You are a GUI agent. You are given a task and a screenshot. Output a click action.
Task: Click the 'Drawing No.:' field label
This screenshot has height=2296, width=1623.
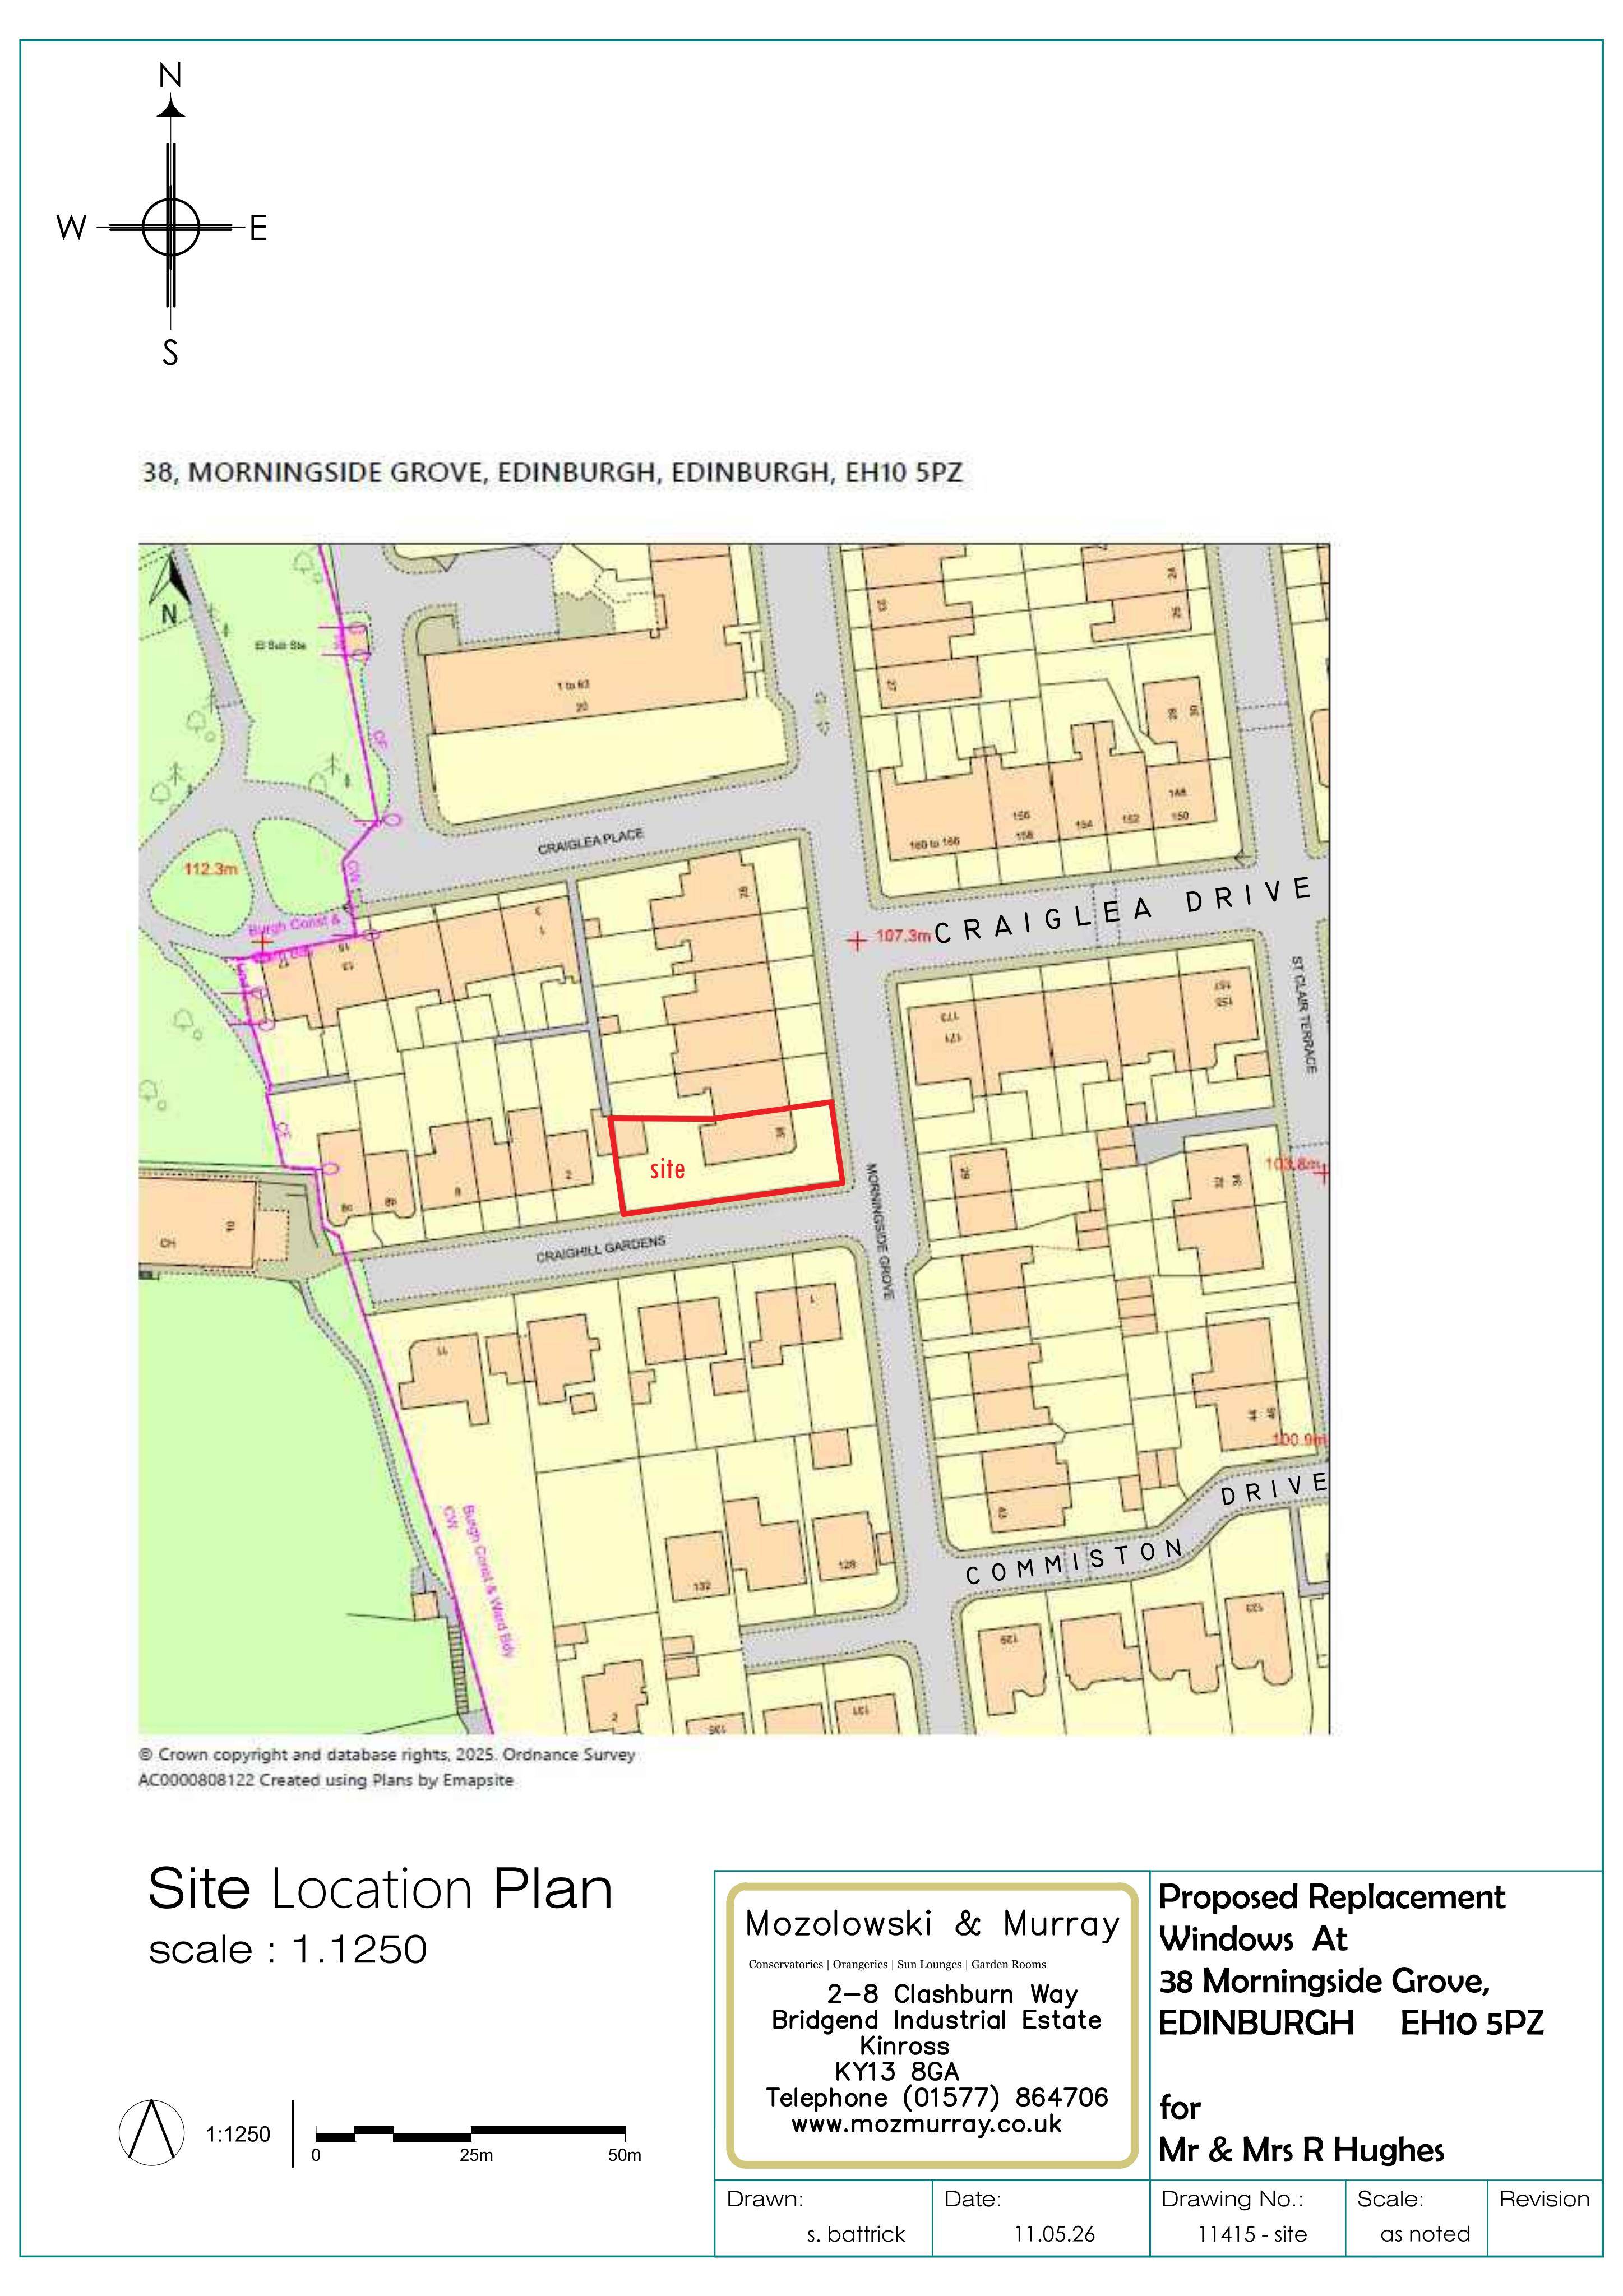tap(1232, 2199)
